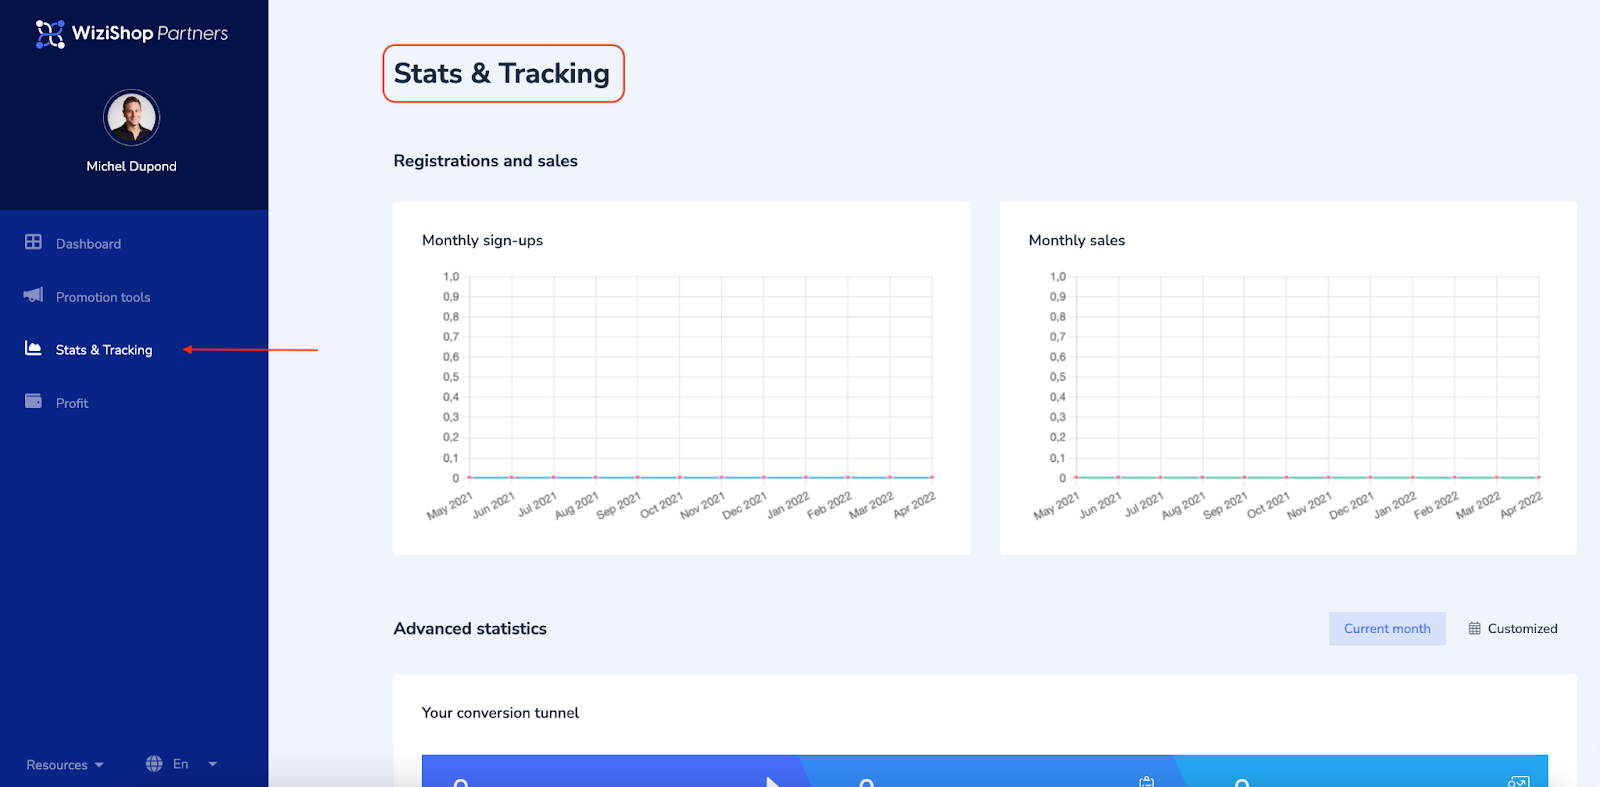
Task: Click the Promotion tools megaphone icon
Action: [33, 295]
